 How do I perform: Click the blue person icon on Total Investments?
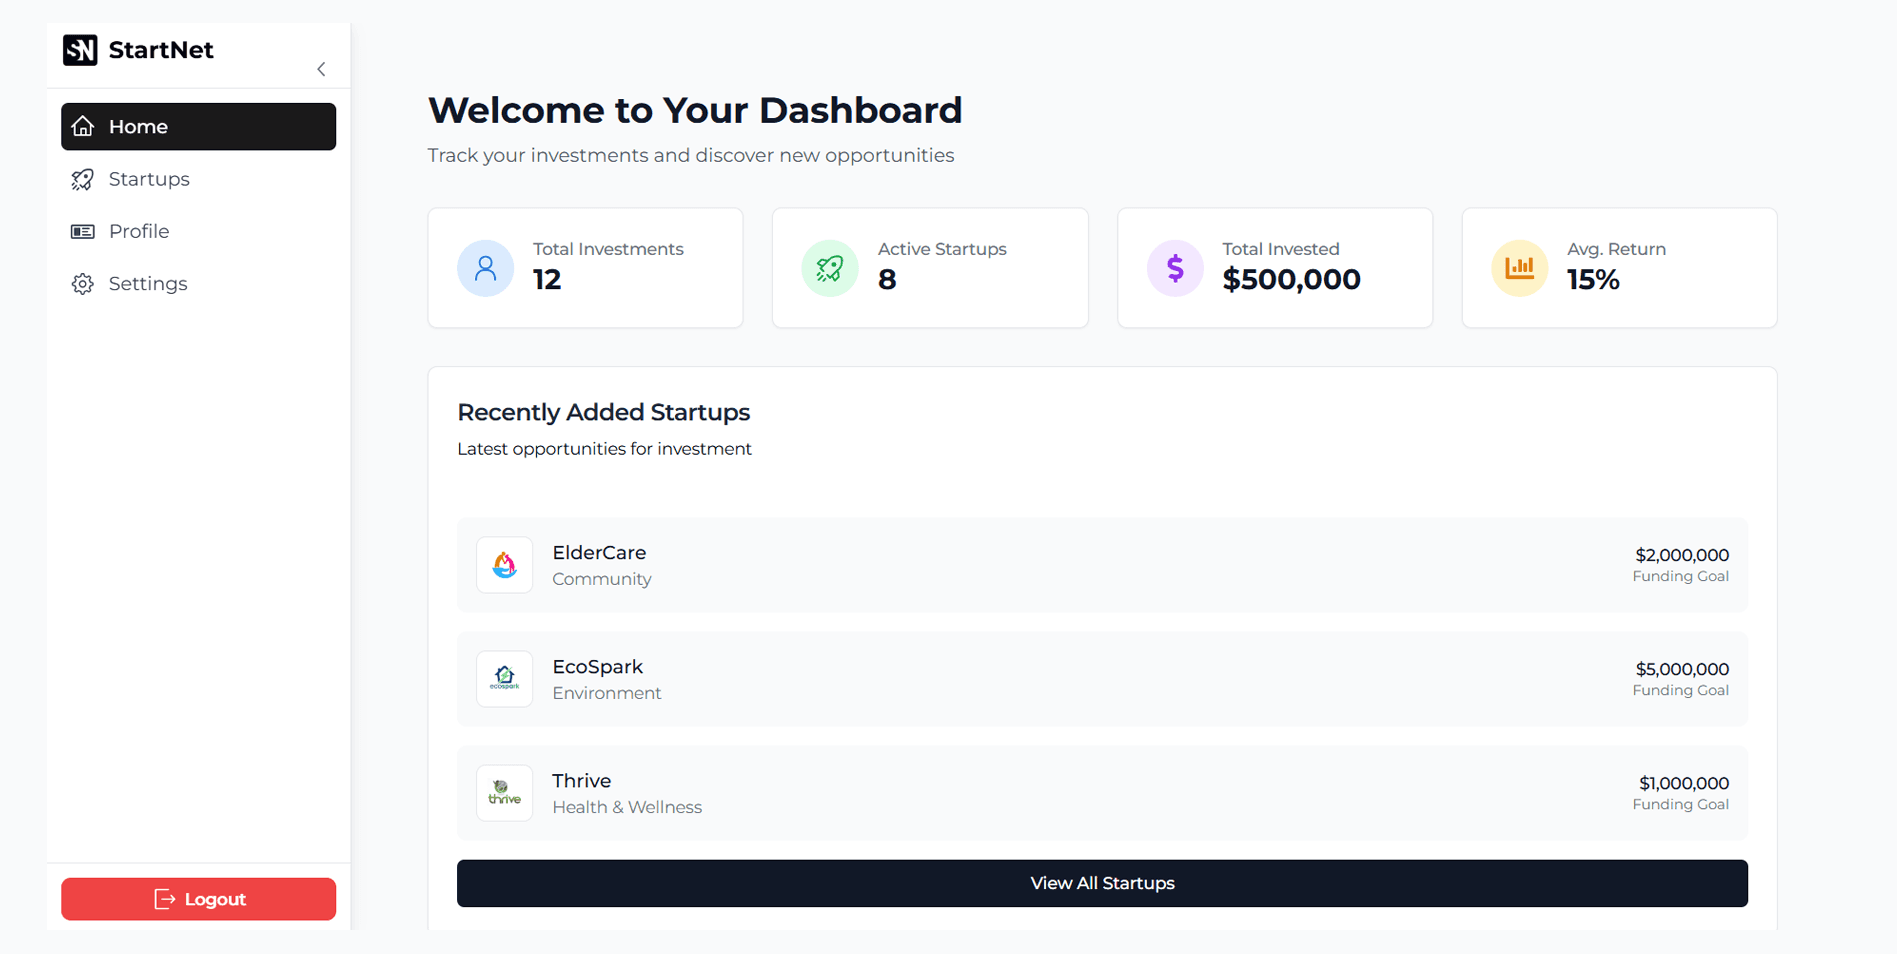(x=486, y=267)
